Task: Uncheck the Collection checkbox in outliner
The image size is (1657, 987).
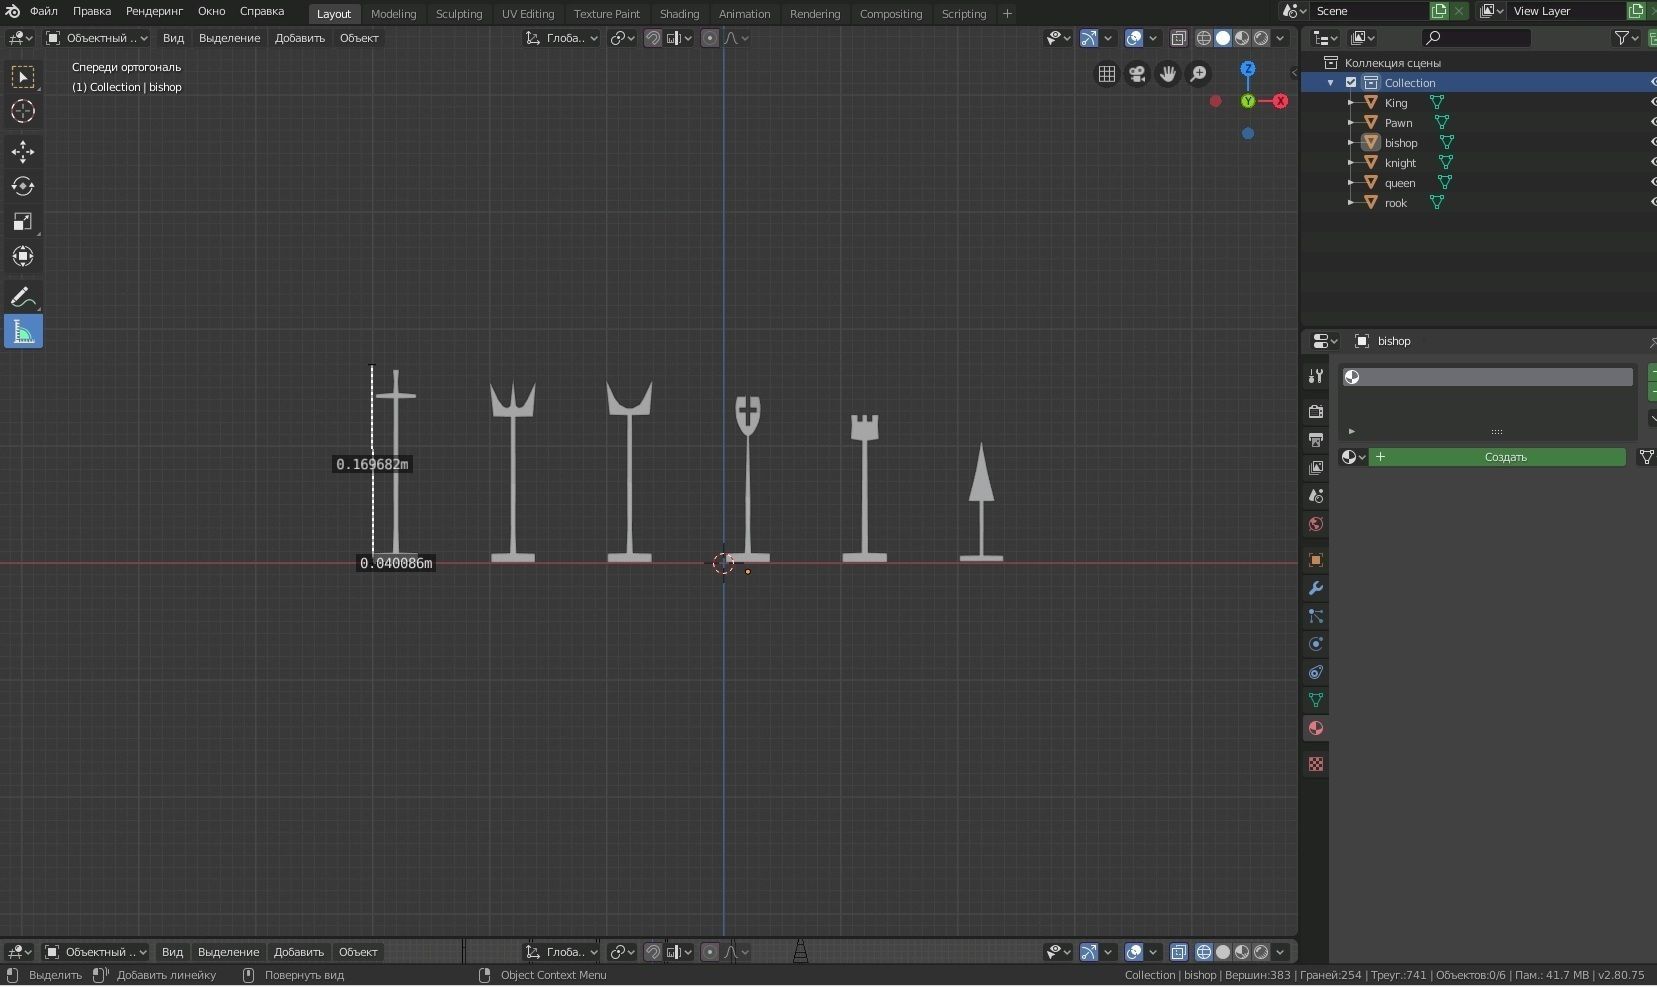Action: [x=1351, y=83]
